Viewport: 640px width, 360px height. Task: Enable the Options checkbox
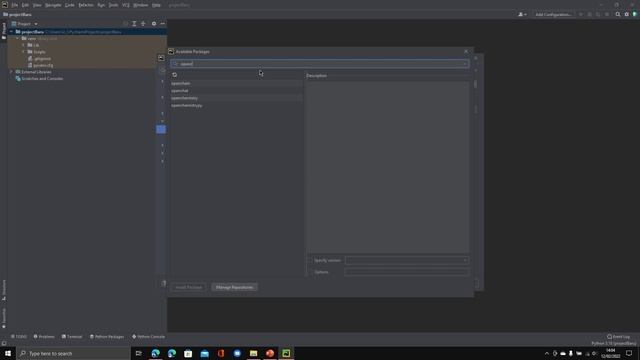tap(310, 272)
